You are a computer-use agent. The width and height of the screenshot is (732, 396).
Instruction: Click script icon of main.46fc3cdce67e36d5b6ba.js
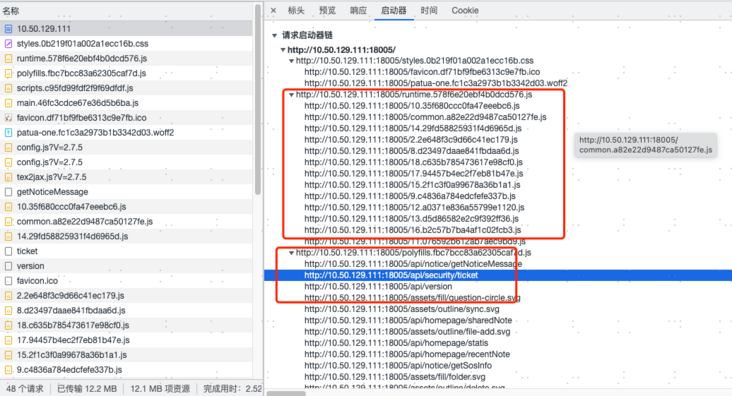8,103
